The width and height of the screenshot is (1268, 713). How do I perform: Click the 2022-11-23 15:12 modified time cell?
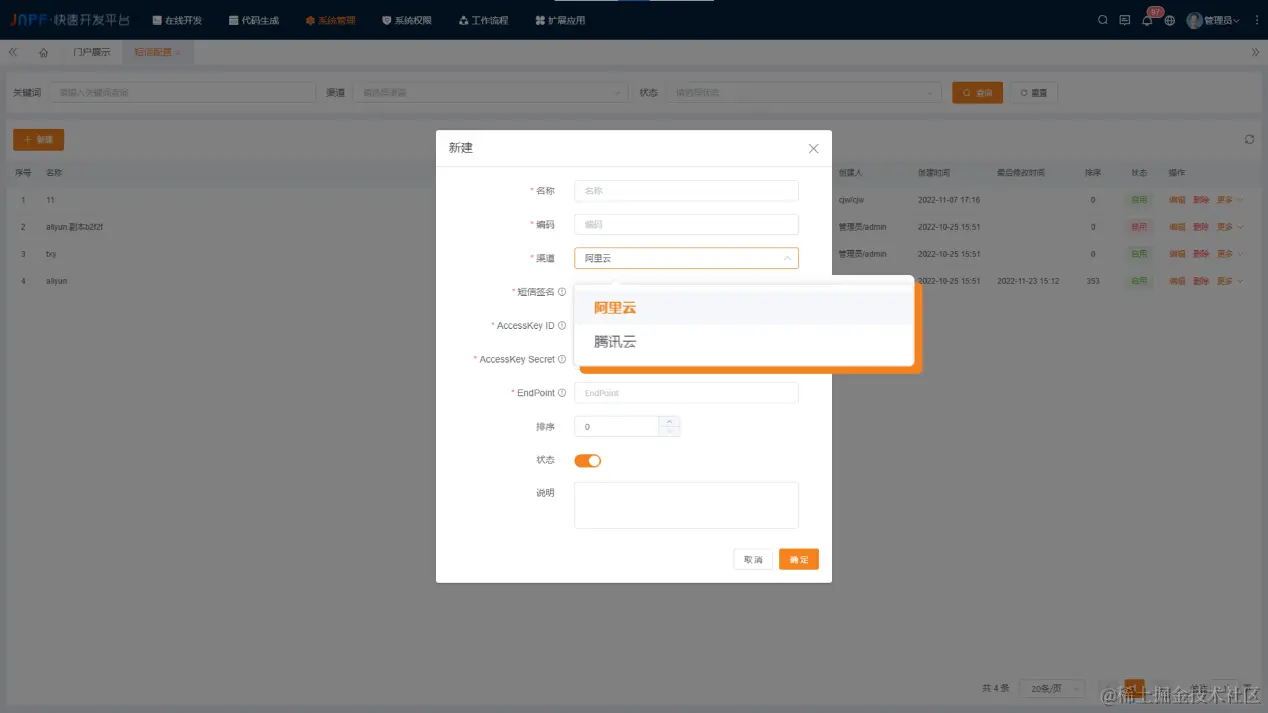(1028, 281)
